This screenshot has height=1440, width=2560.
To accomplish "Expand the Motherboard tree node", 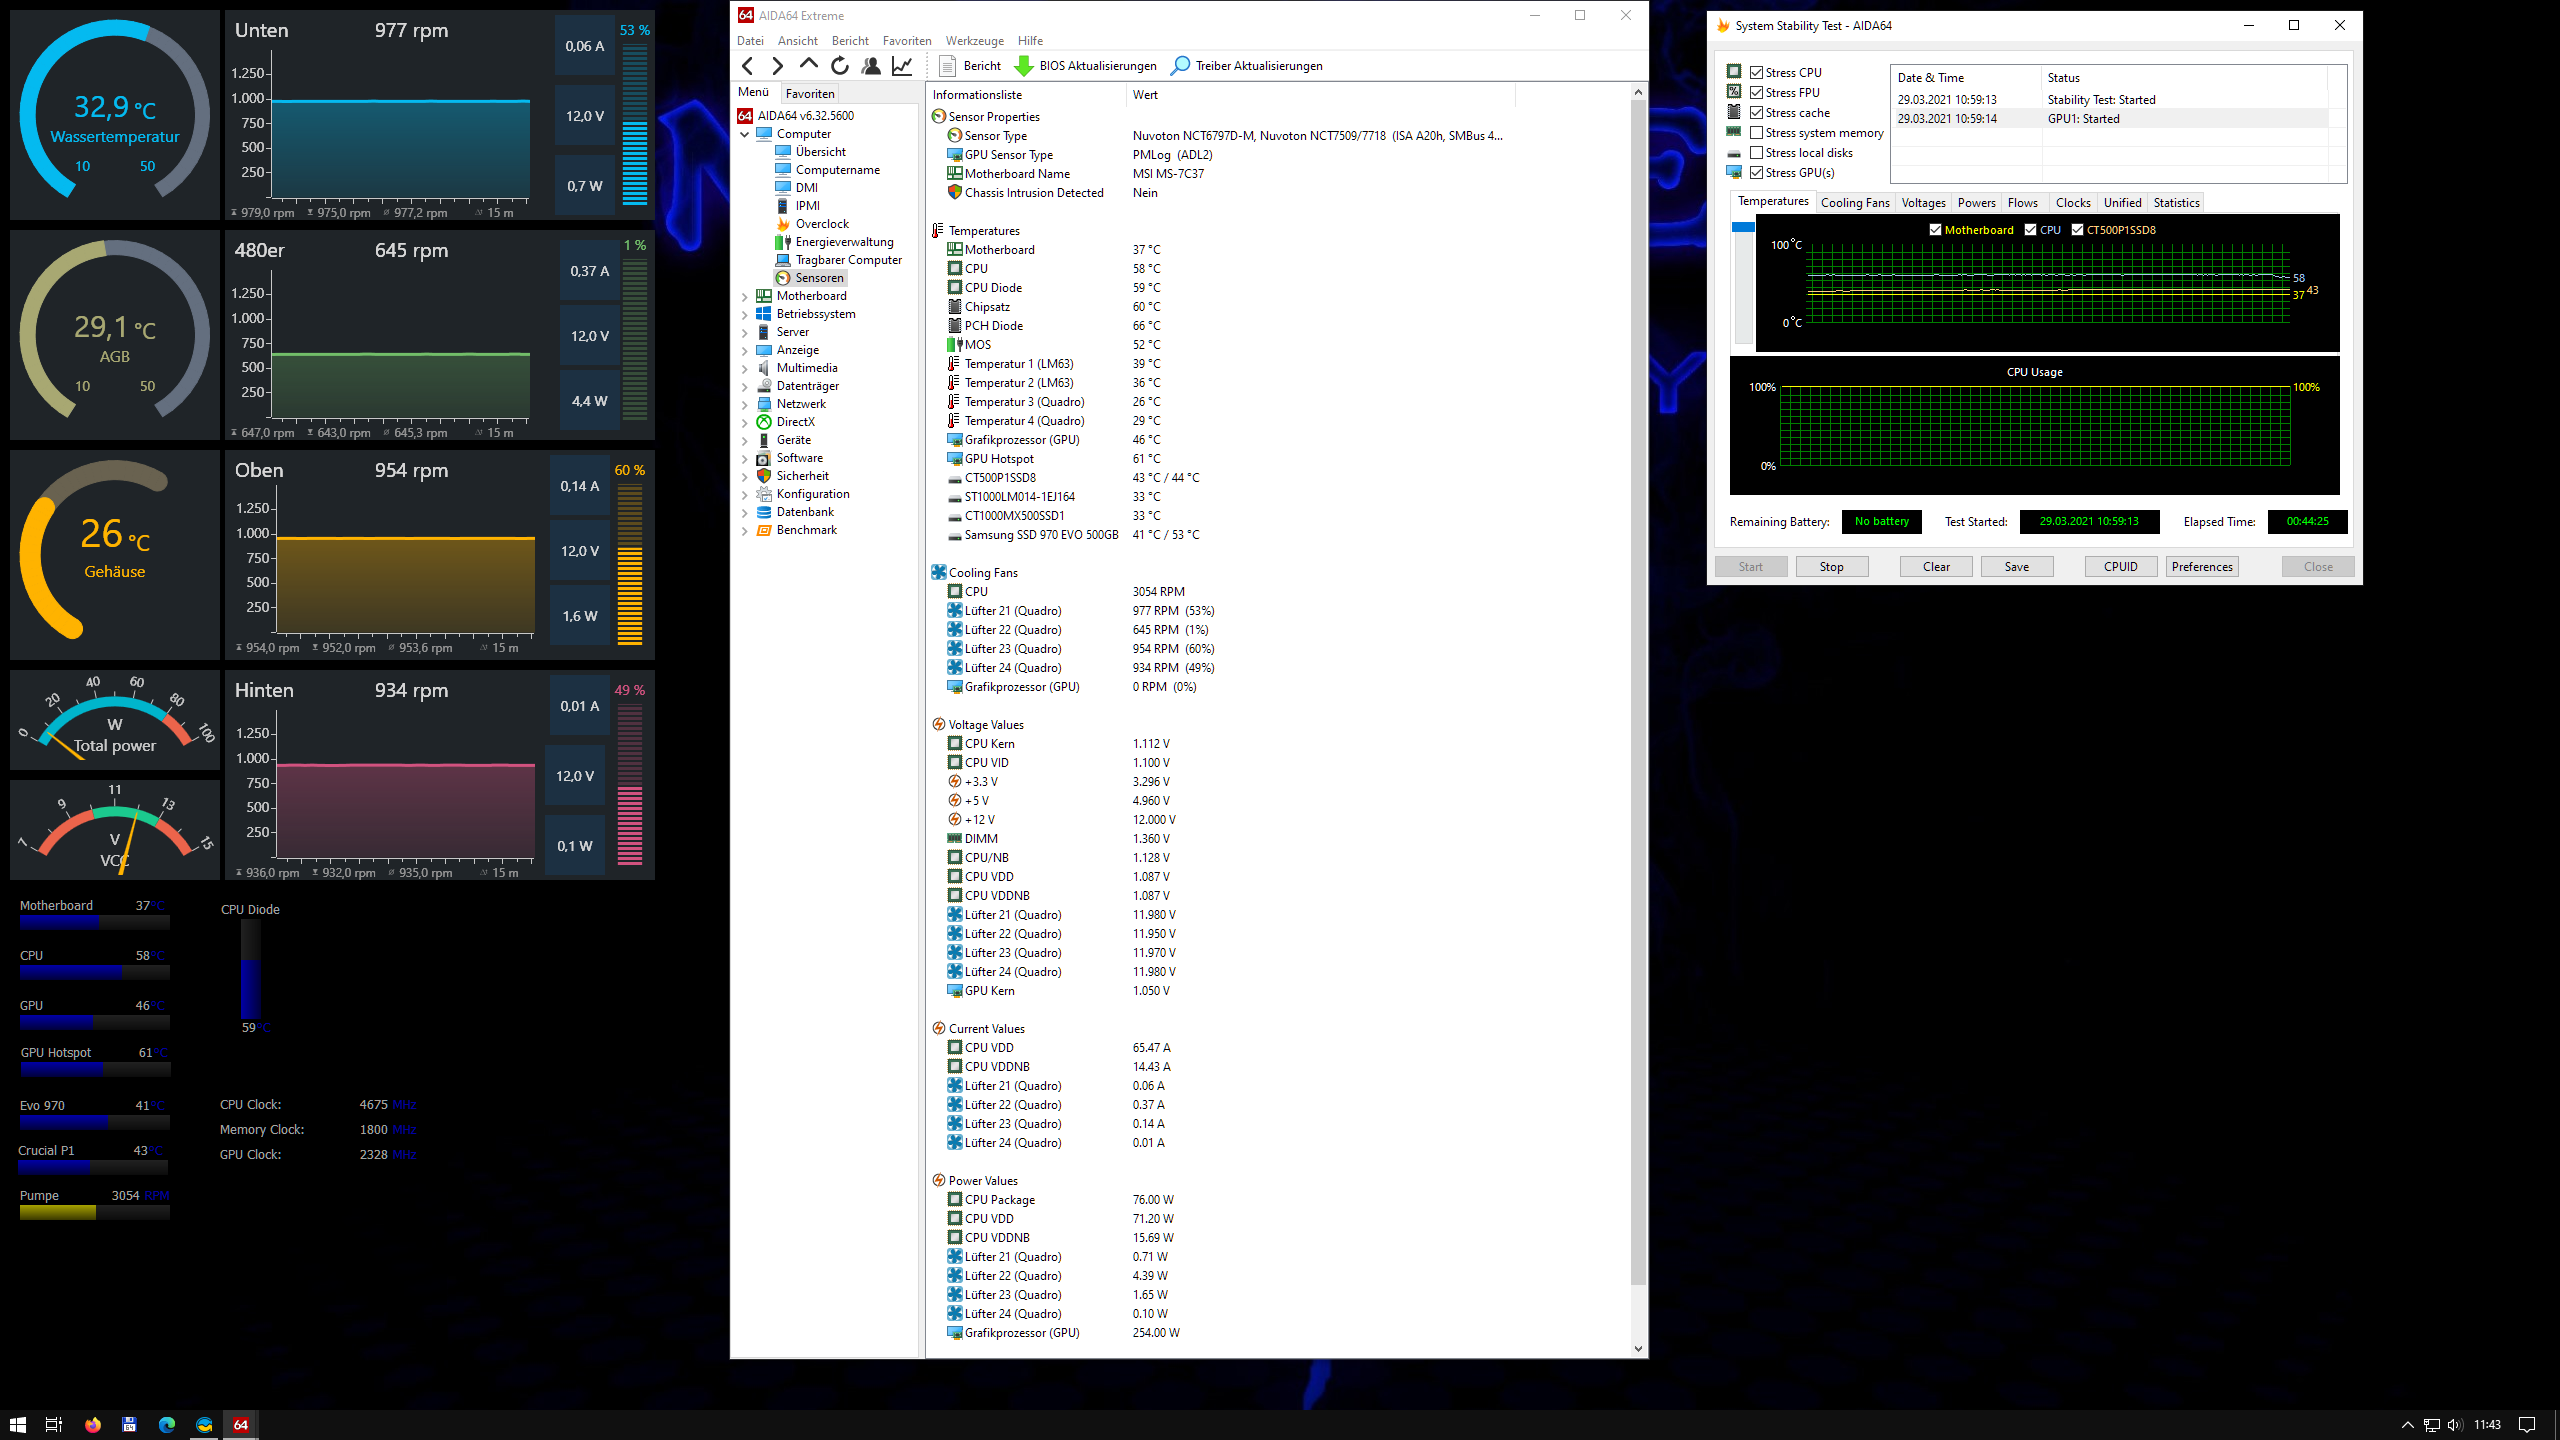I will click(x=745, y=297).
